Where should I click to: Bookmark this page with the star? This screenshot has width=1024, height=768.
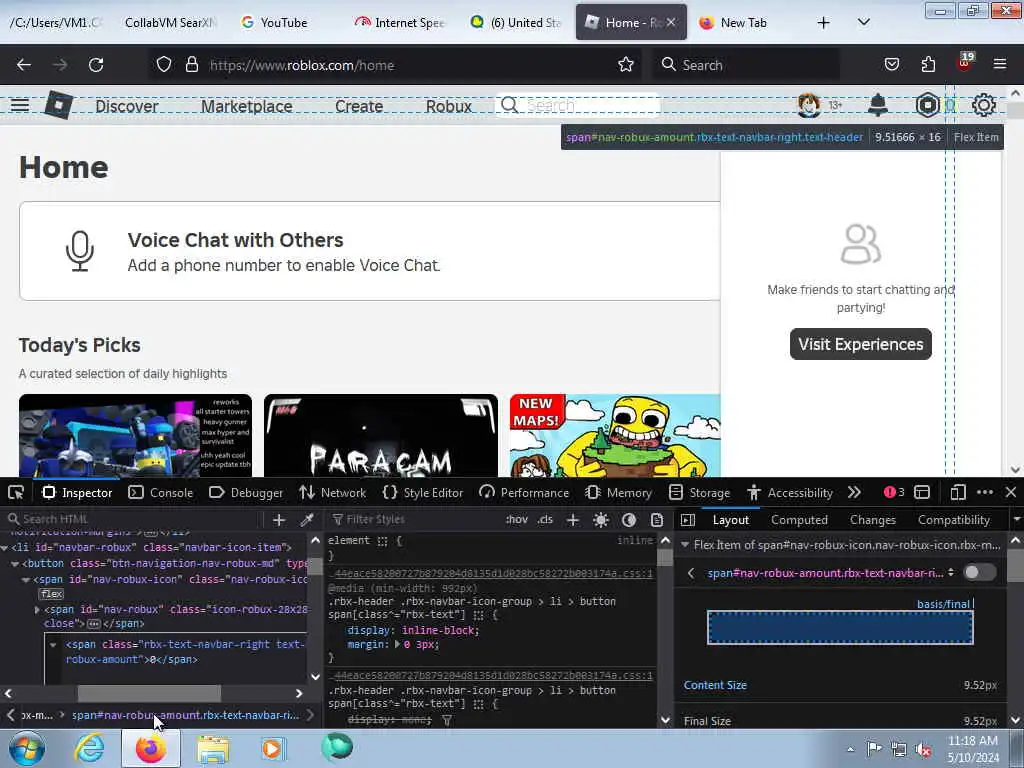tap(626, 65)
